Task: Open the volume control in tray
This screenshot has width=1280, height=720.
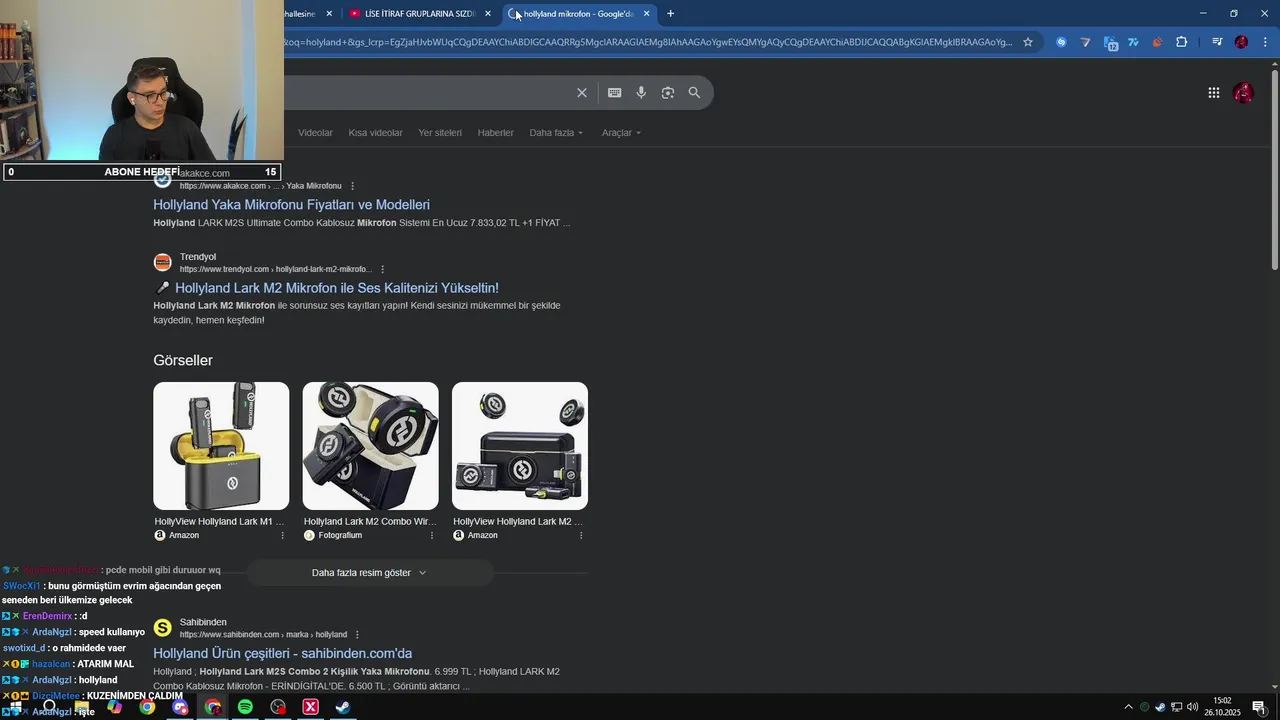Action: point(1192,707)
